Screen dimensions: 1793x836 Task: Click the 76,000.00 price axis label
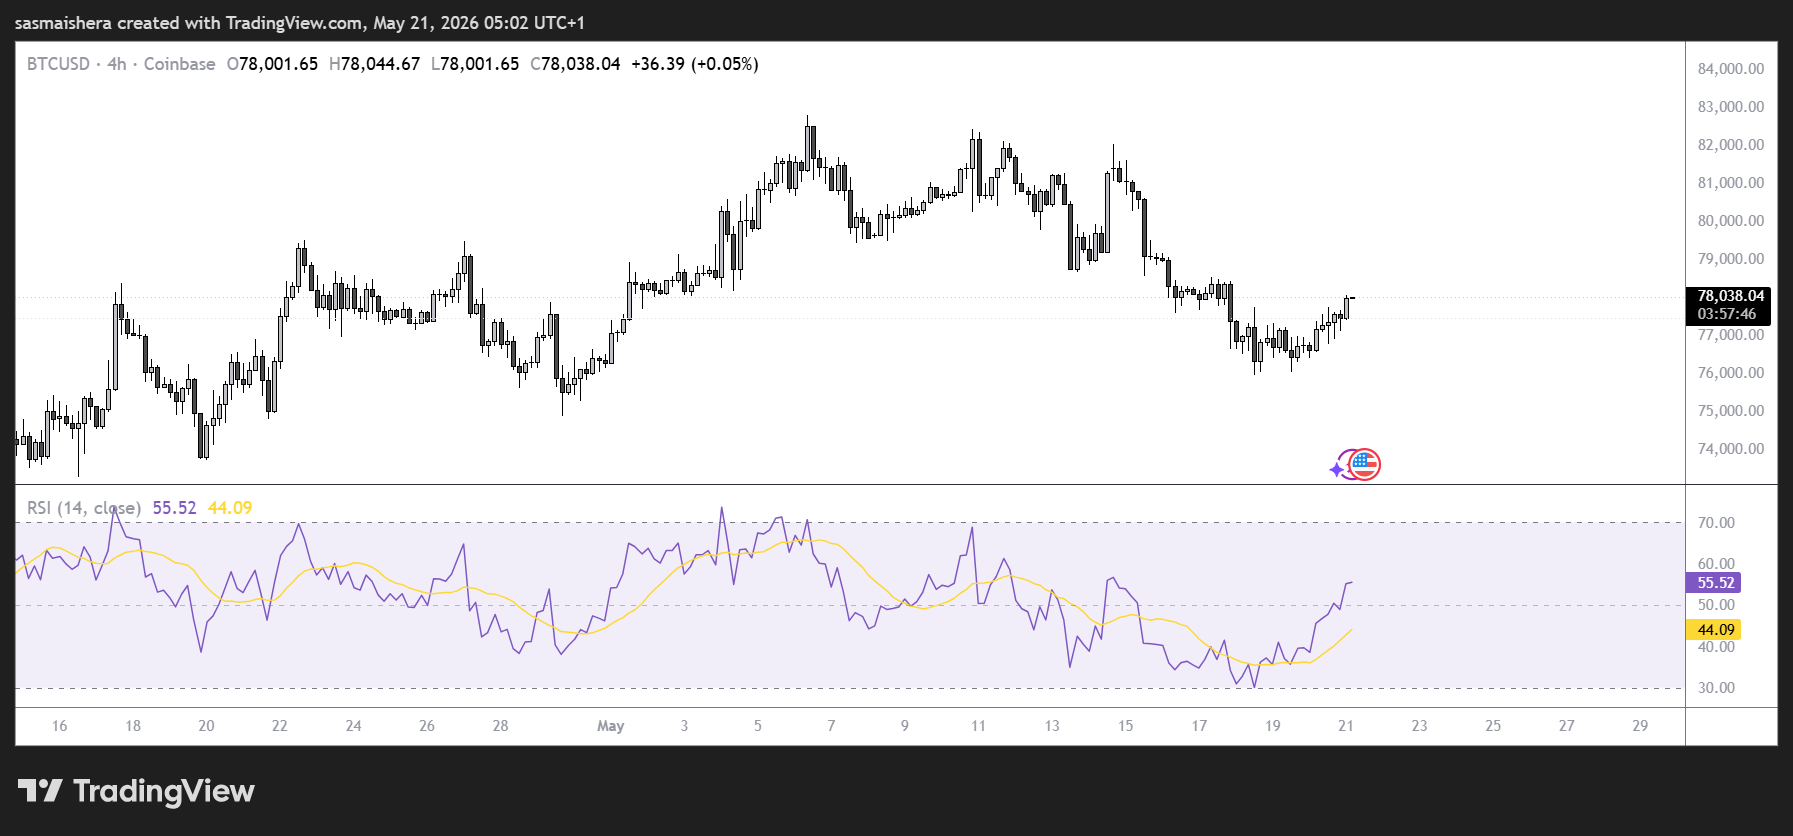[x=1731, y=373]
